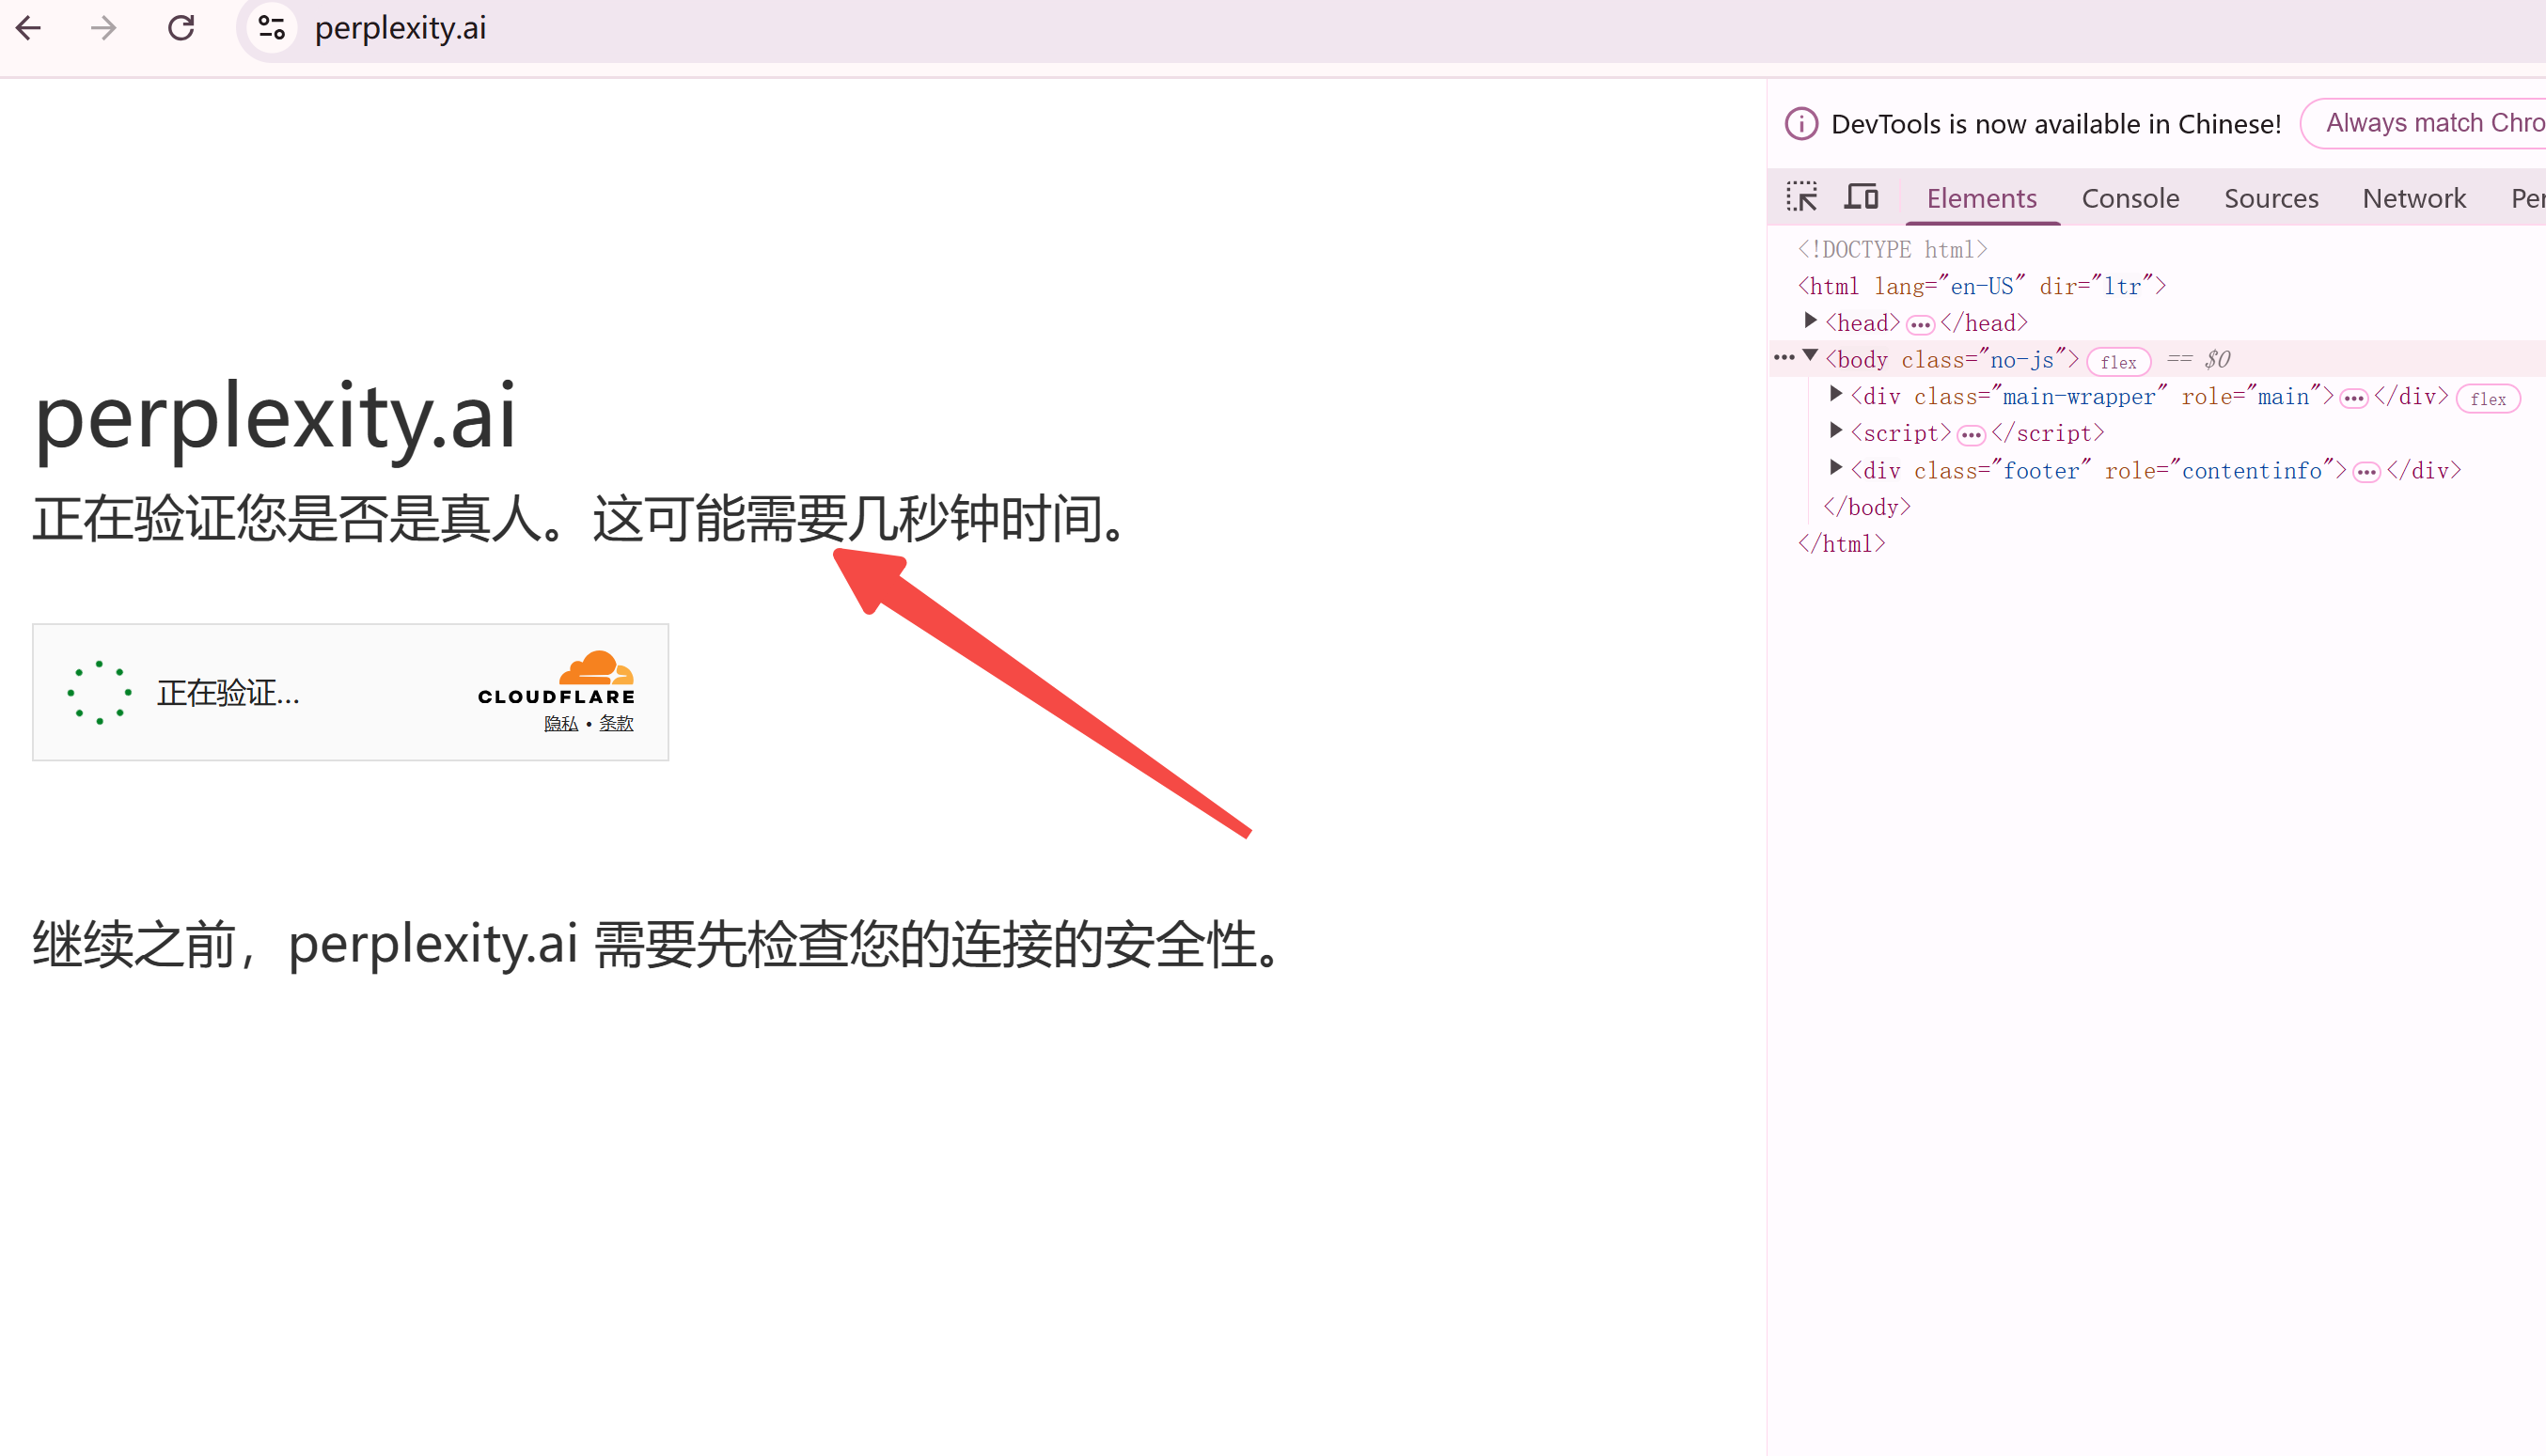Switch to the Network tab
This screenshot has height=1456, width=2546.
point(2414,198)
